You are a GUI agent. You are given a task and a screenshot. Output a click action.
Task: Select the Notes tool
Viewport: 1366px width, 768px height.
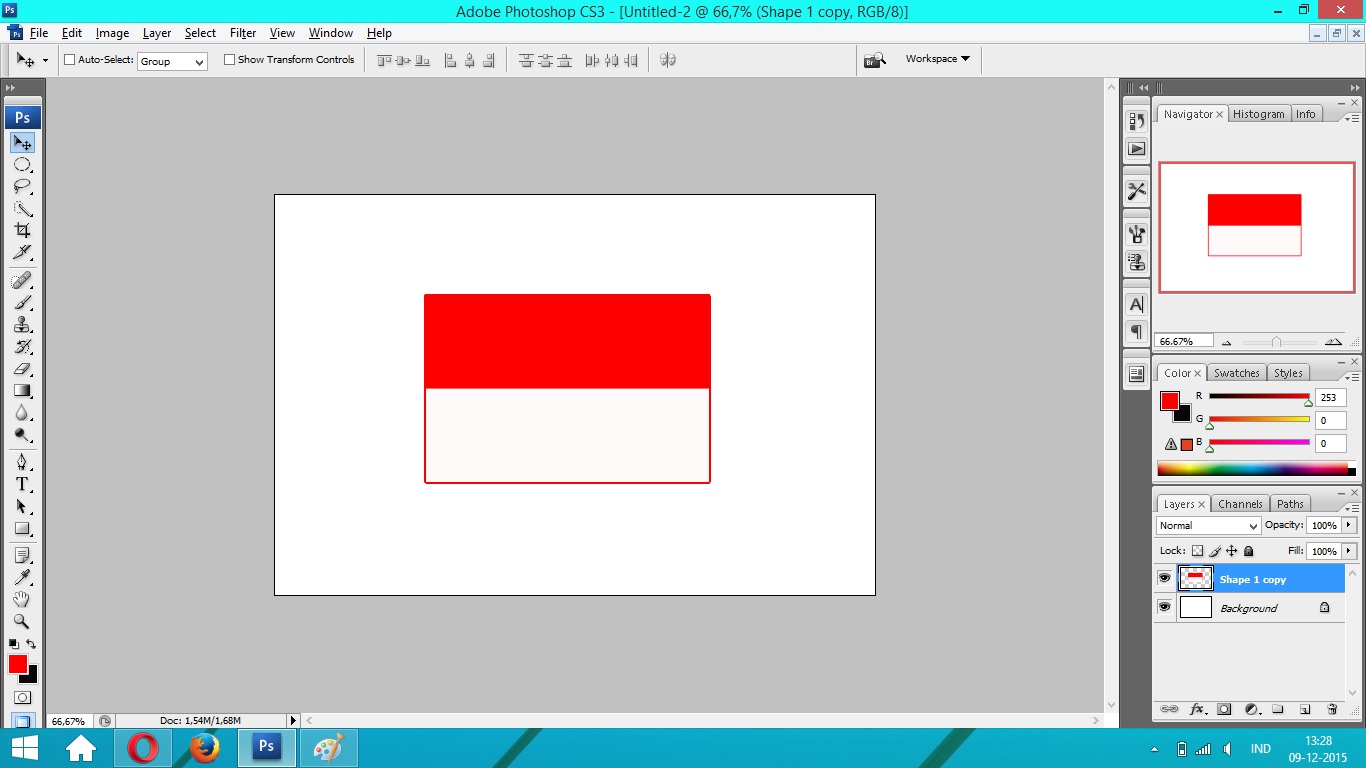pyautogui.click(x=22, y=555)
